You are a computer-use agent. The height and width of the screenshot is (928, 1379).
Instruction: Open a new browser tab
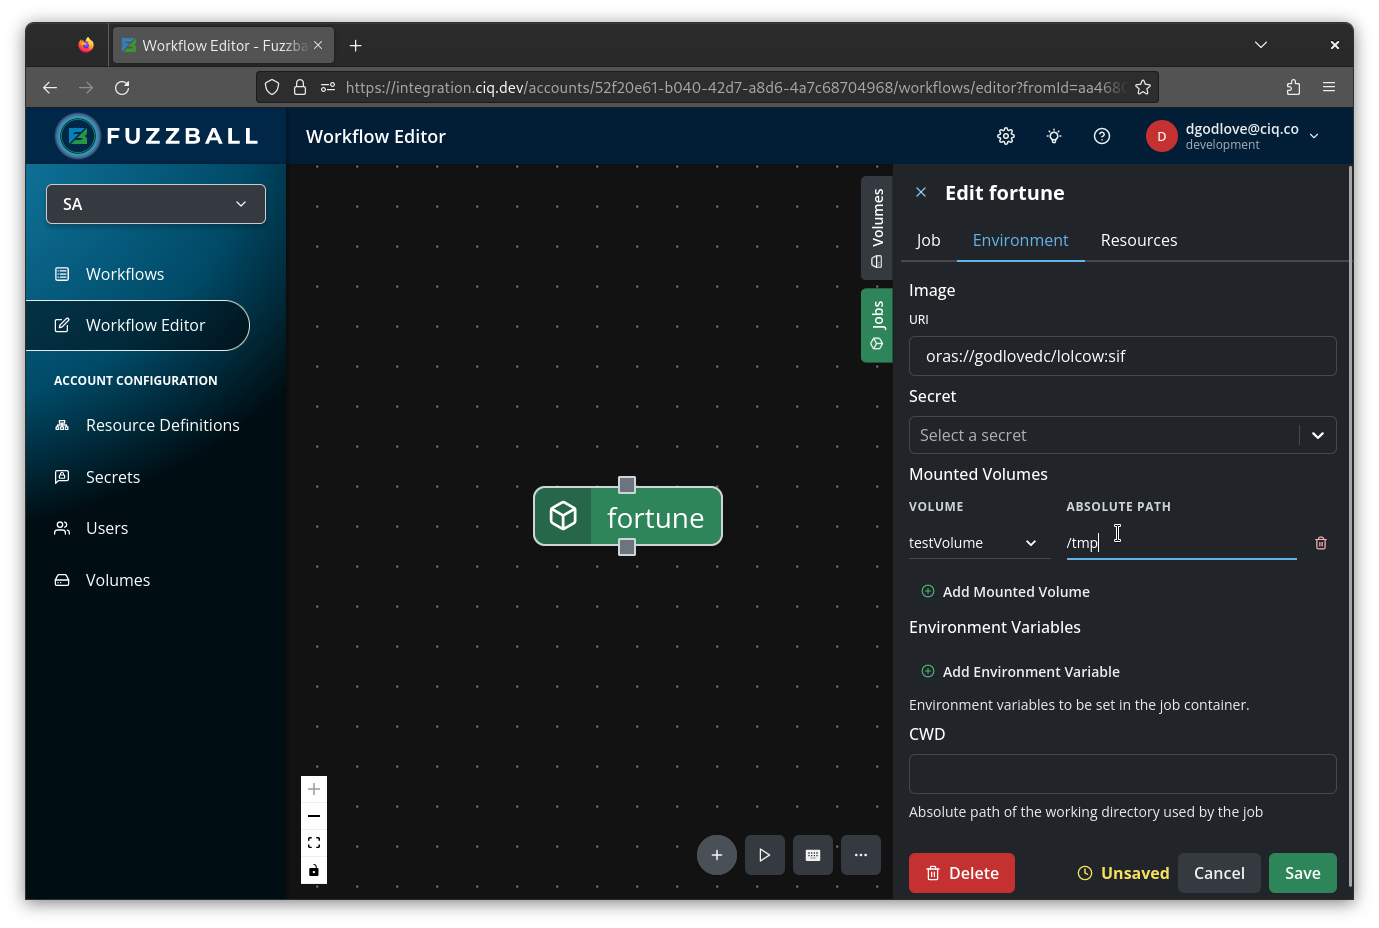(356, 46)
